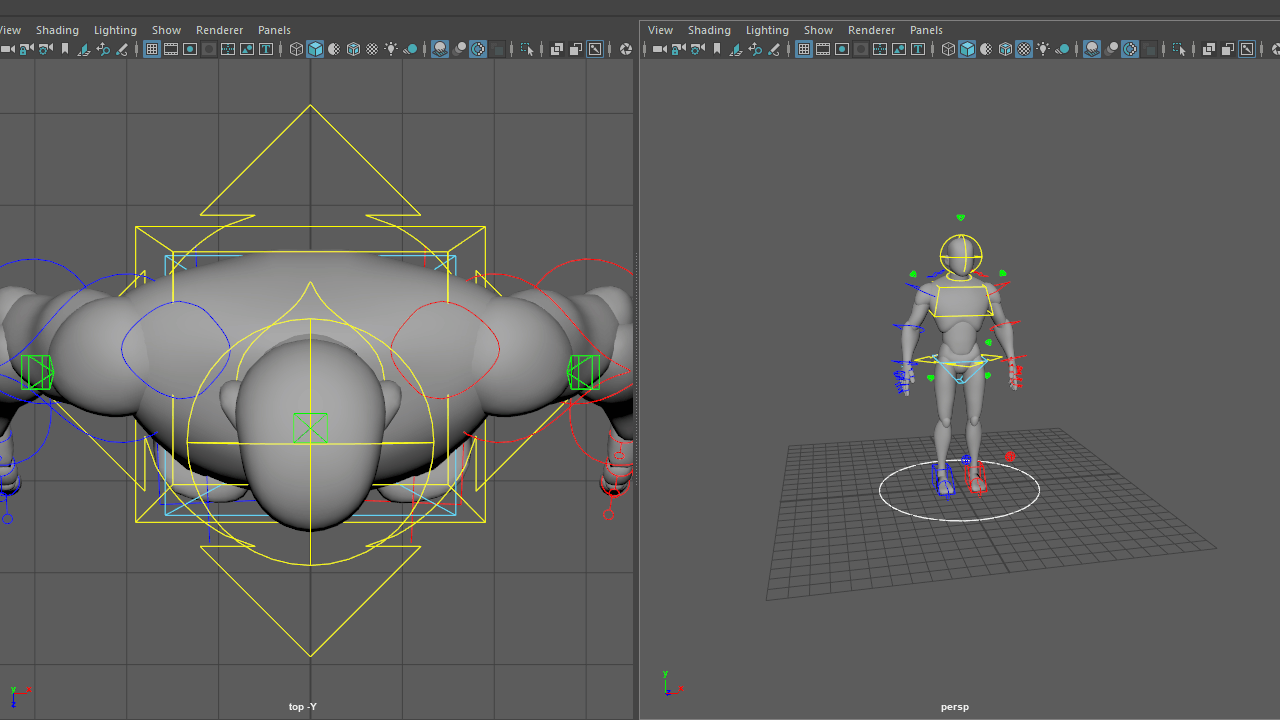This screenshot has height=720, width=1280.
Task: Toggle Field Chart in top view toolbar
Action: (x=228, y=49)
